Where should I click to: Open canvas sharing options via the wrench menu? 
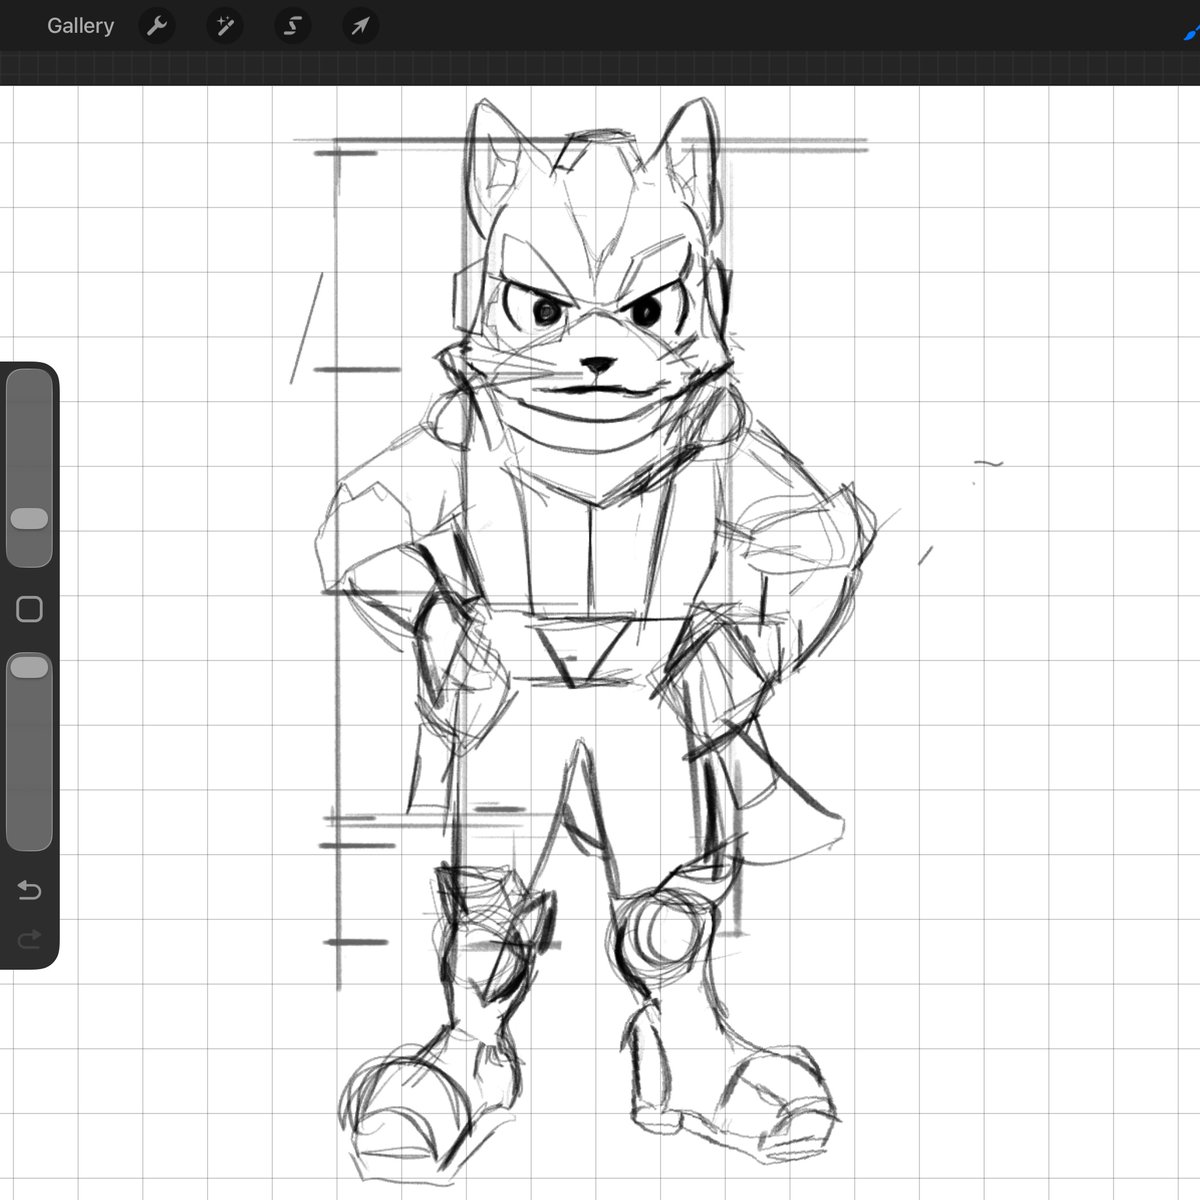(x=157, y=26)
